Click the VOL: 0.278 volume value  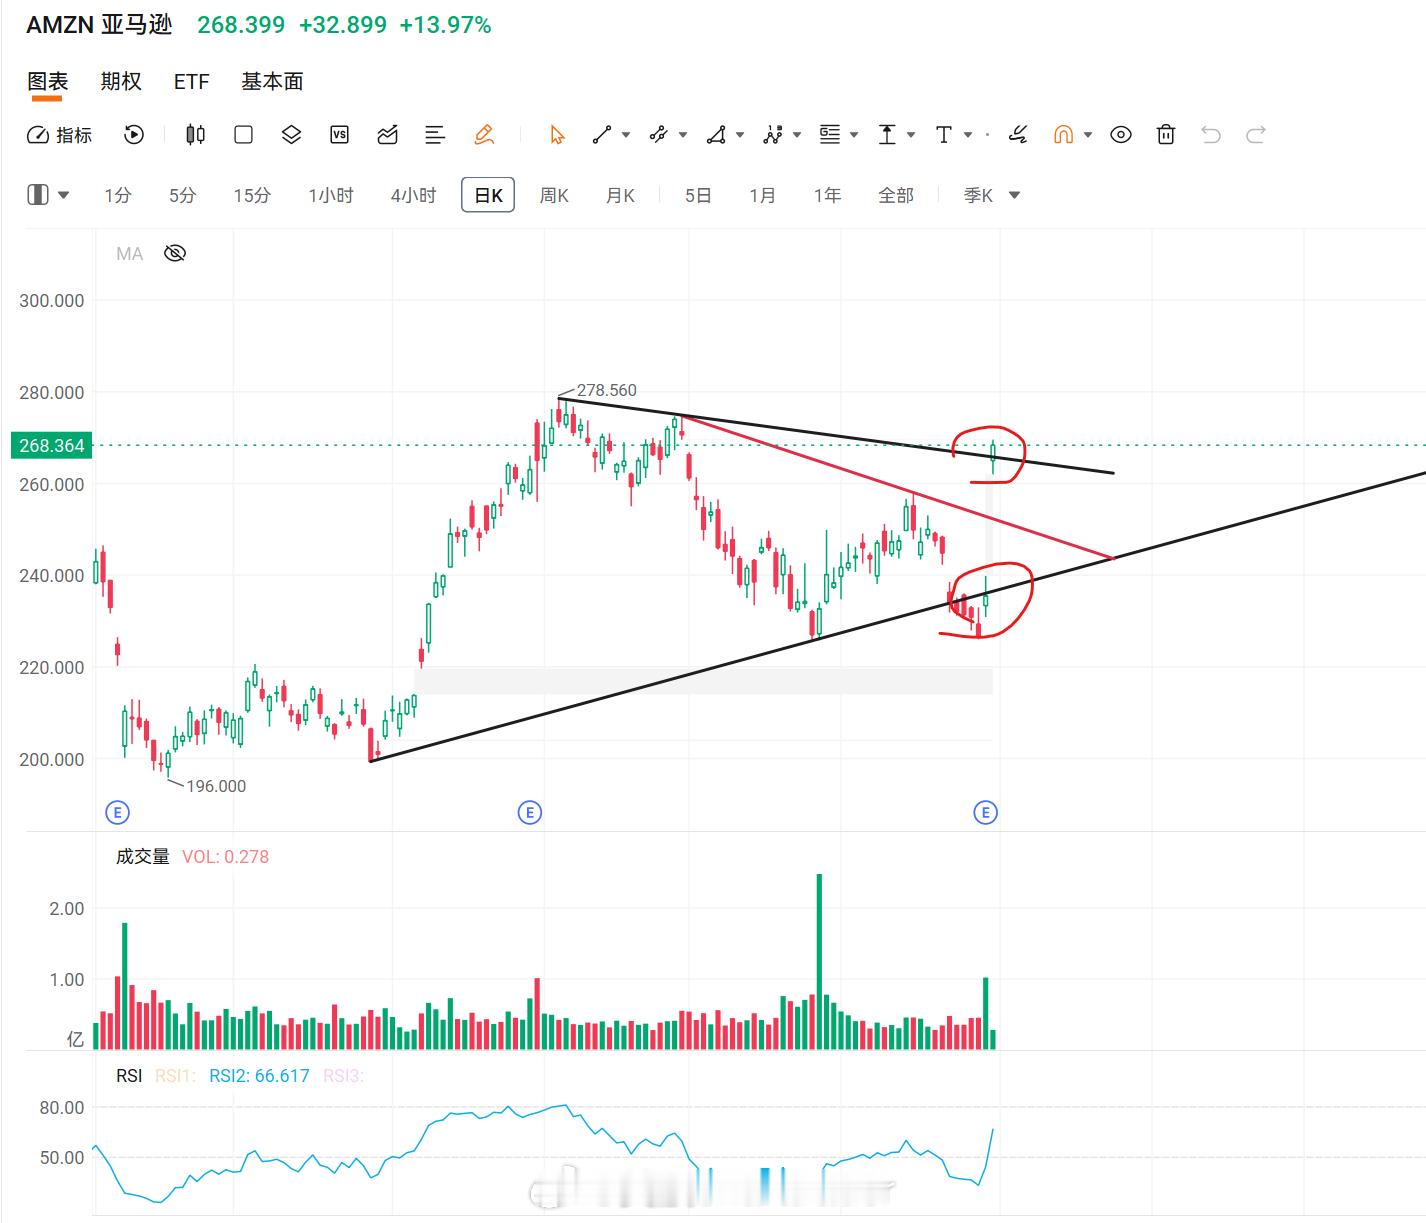coord(225,857)
